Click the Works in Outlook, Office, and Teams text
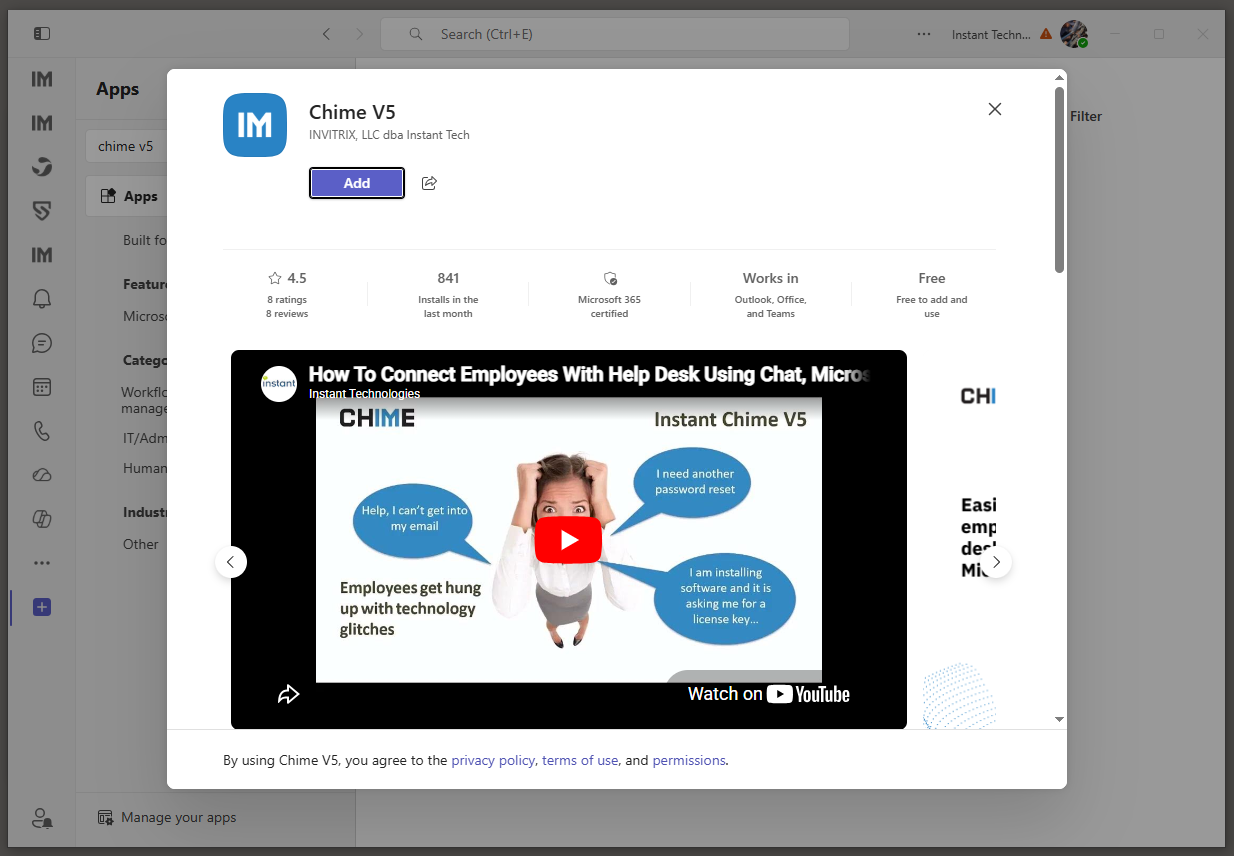This screenshot has width=1234, height=856. tap(770, 295)
